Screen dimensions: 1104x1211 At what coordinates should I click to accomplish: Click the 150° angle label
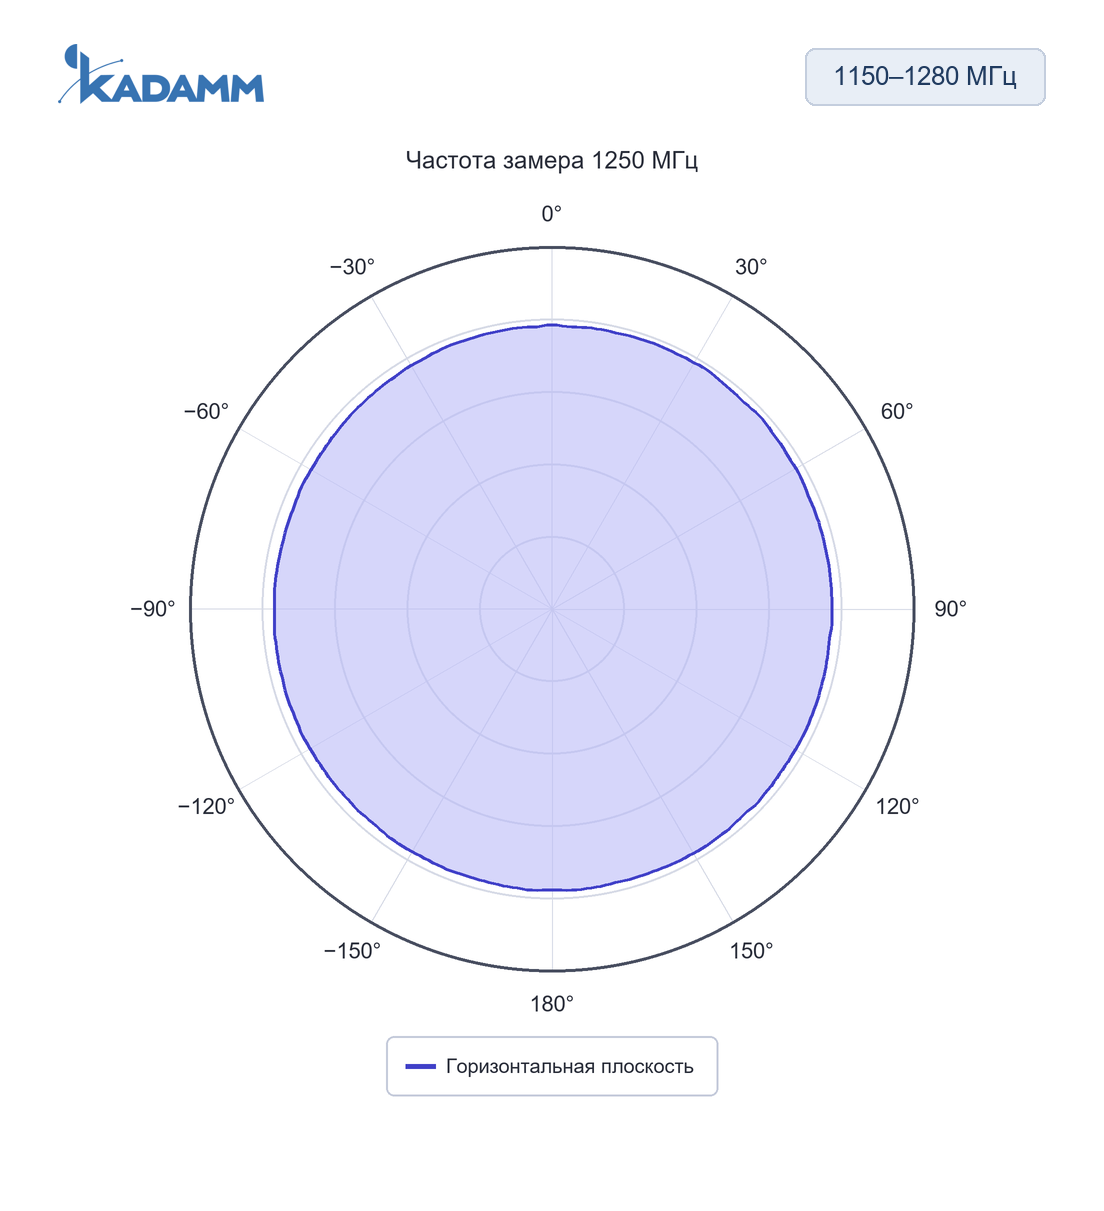coord(751,951)
